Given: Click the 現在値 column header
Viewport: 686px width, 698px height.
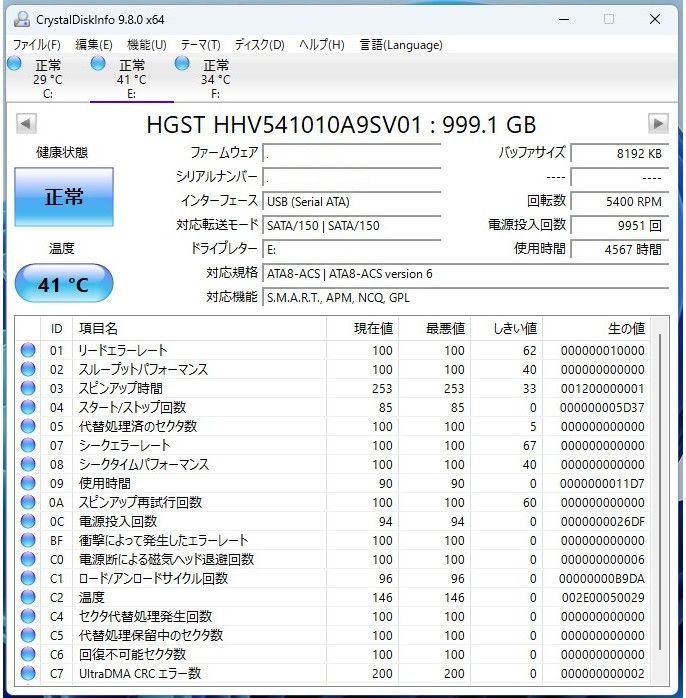Looking at the screenshot, I should click(x=362, y=329).
